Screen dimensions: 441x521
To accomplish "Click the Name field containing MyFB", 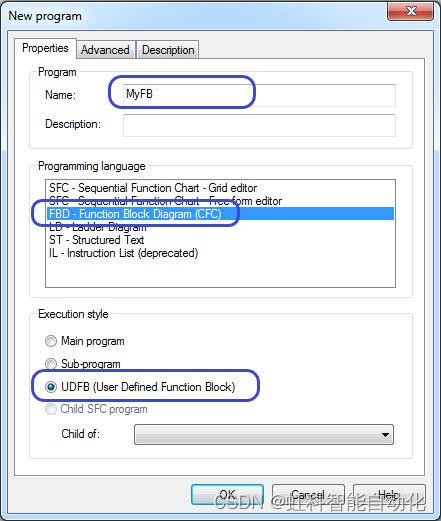I will click(x=259, y=95).
